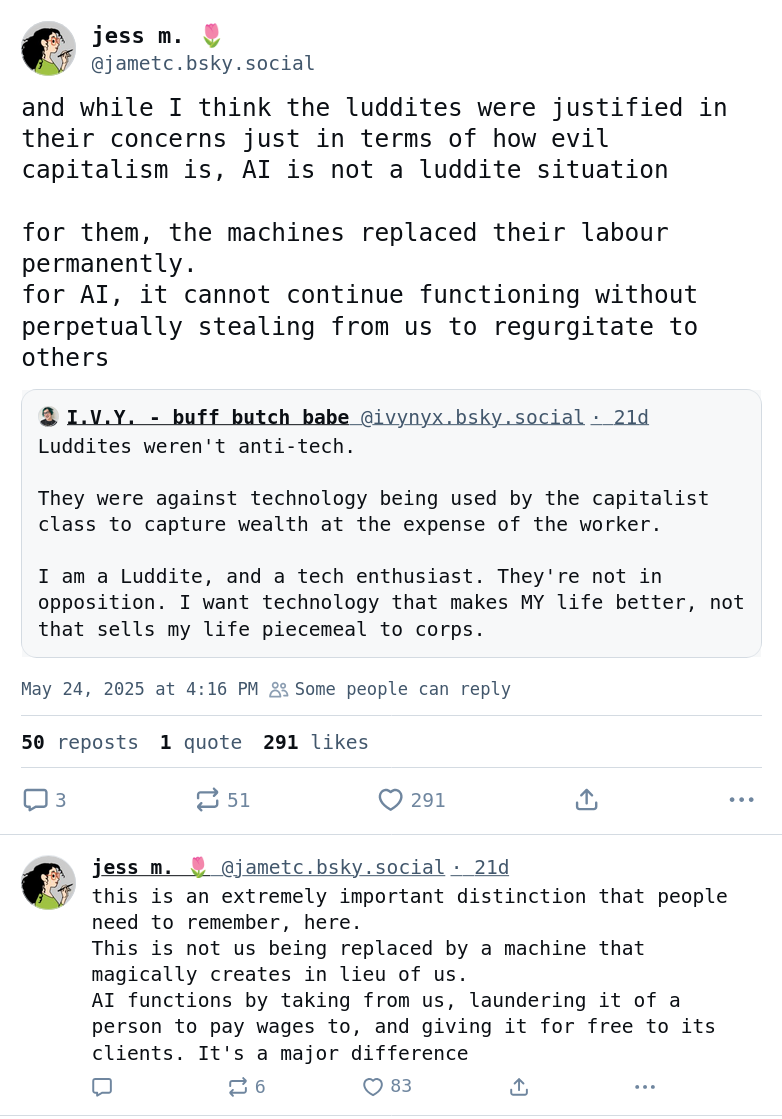
Task: Like the main post with 291 likes
Action: [390, 800]
